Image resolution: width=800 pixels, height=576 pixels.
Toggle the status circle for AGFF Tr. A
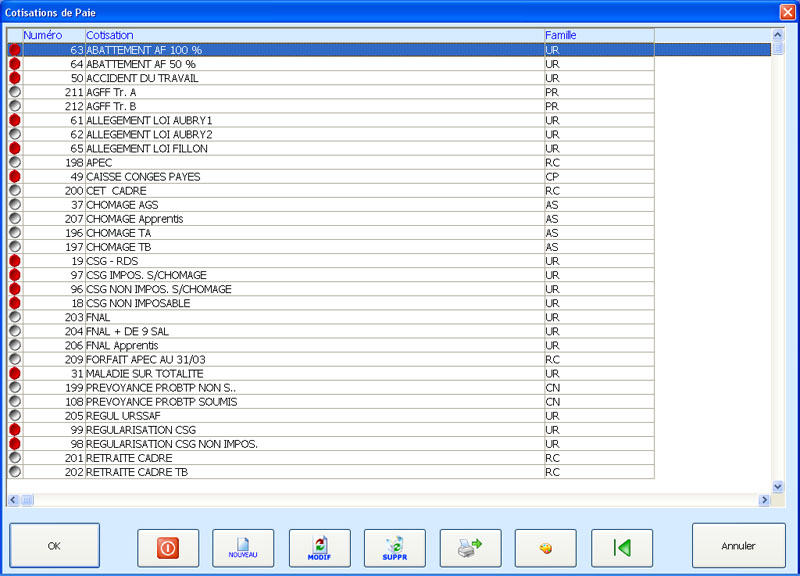coord(14,92)
